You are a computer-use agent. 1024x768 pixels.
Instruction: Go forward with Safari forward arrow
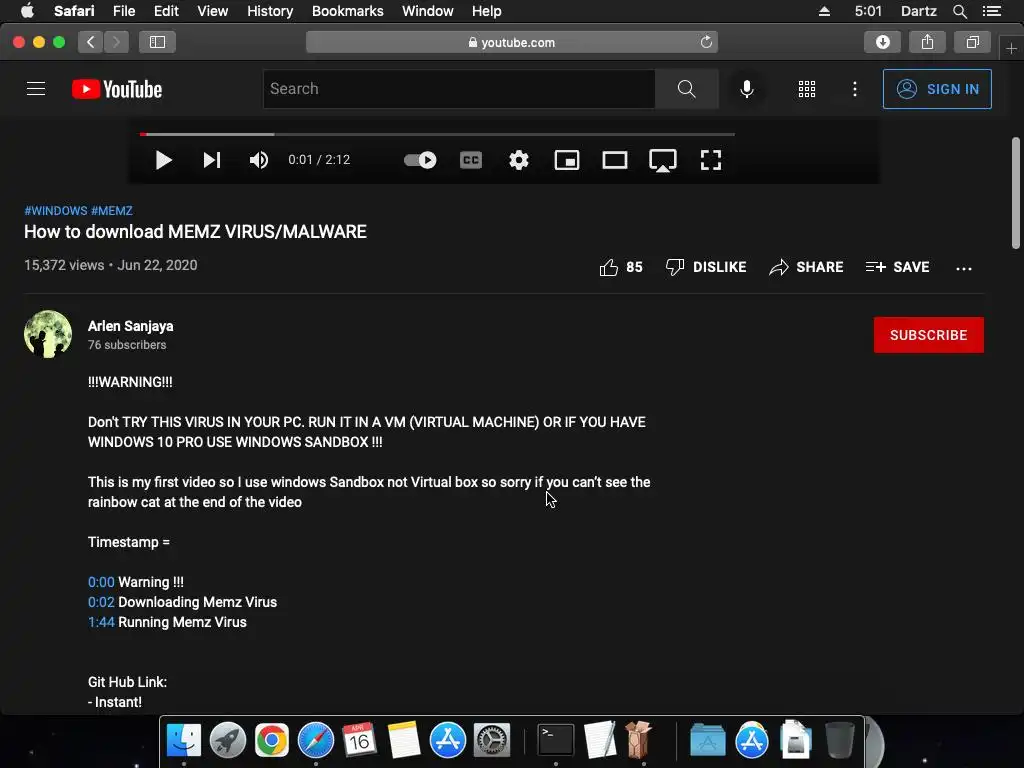coord(116,42)
